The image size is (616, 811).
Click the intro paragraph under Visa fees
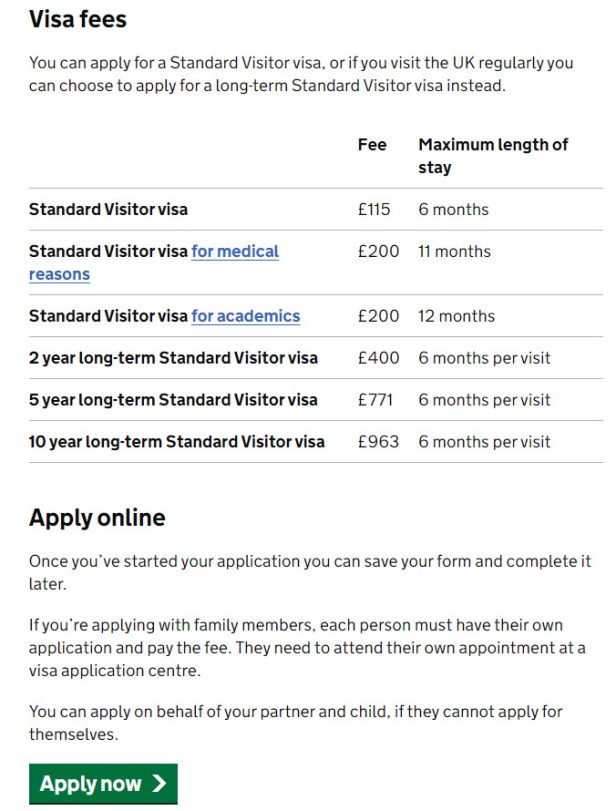(x=301, y=74)
